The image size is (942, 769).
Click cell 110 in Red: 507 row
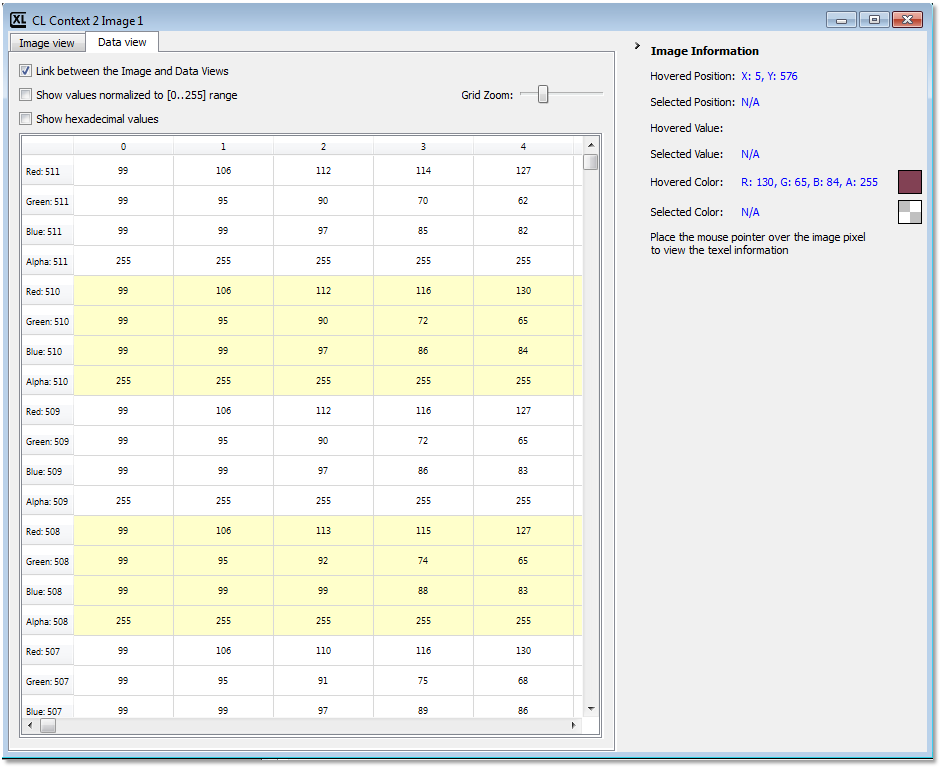[x=323, y=651]
